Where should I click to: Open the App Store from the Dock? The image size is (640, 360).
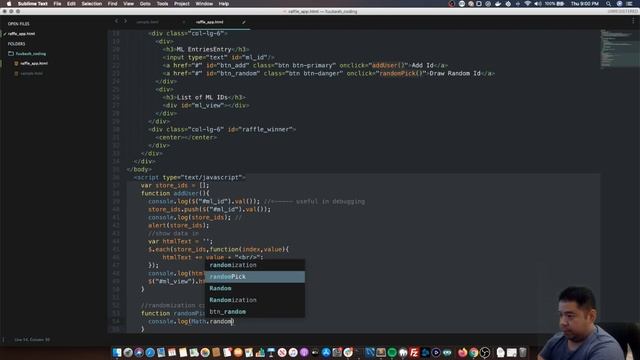[326, 352]
